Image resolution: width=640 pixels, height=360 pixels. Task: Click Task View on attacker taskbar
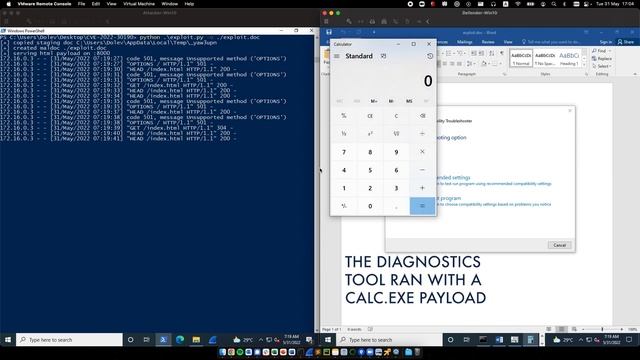click(x=147, y=340)
